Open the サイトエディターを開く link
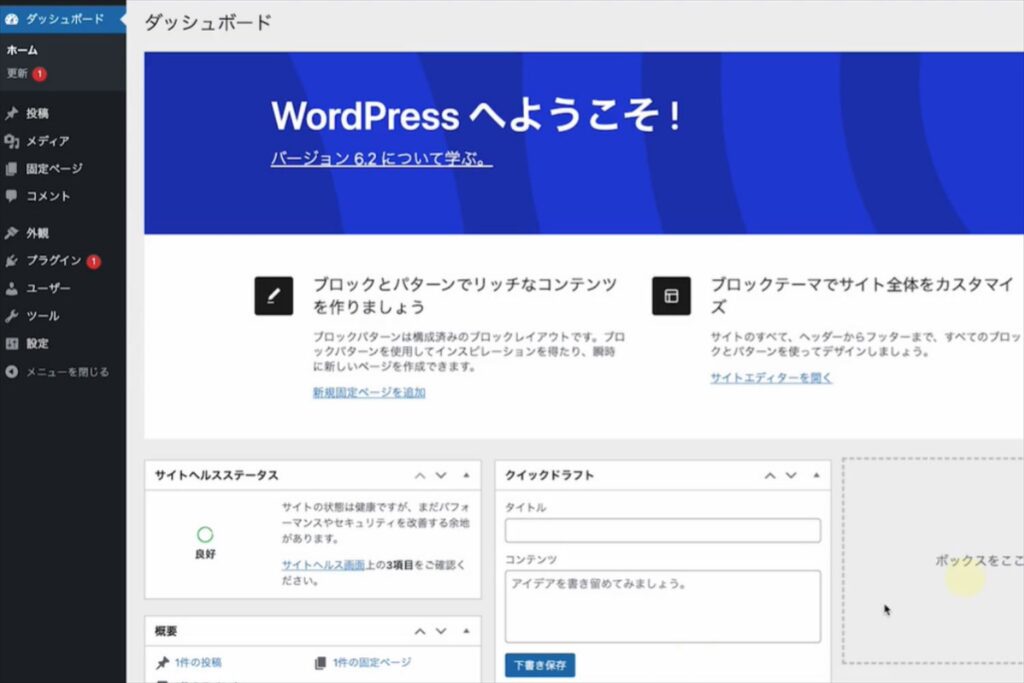The width and height of the screenshot is (1024, 683). tap(771, 378)
